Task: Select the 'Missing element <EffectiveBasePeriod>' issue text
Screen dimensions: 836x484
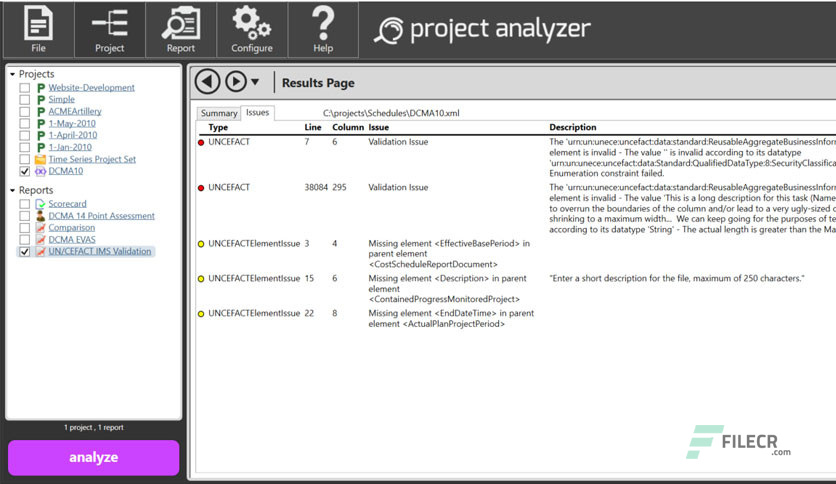Action: click(449, 254)
